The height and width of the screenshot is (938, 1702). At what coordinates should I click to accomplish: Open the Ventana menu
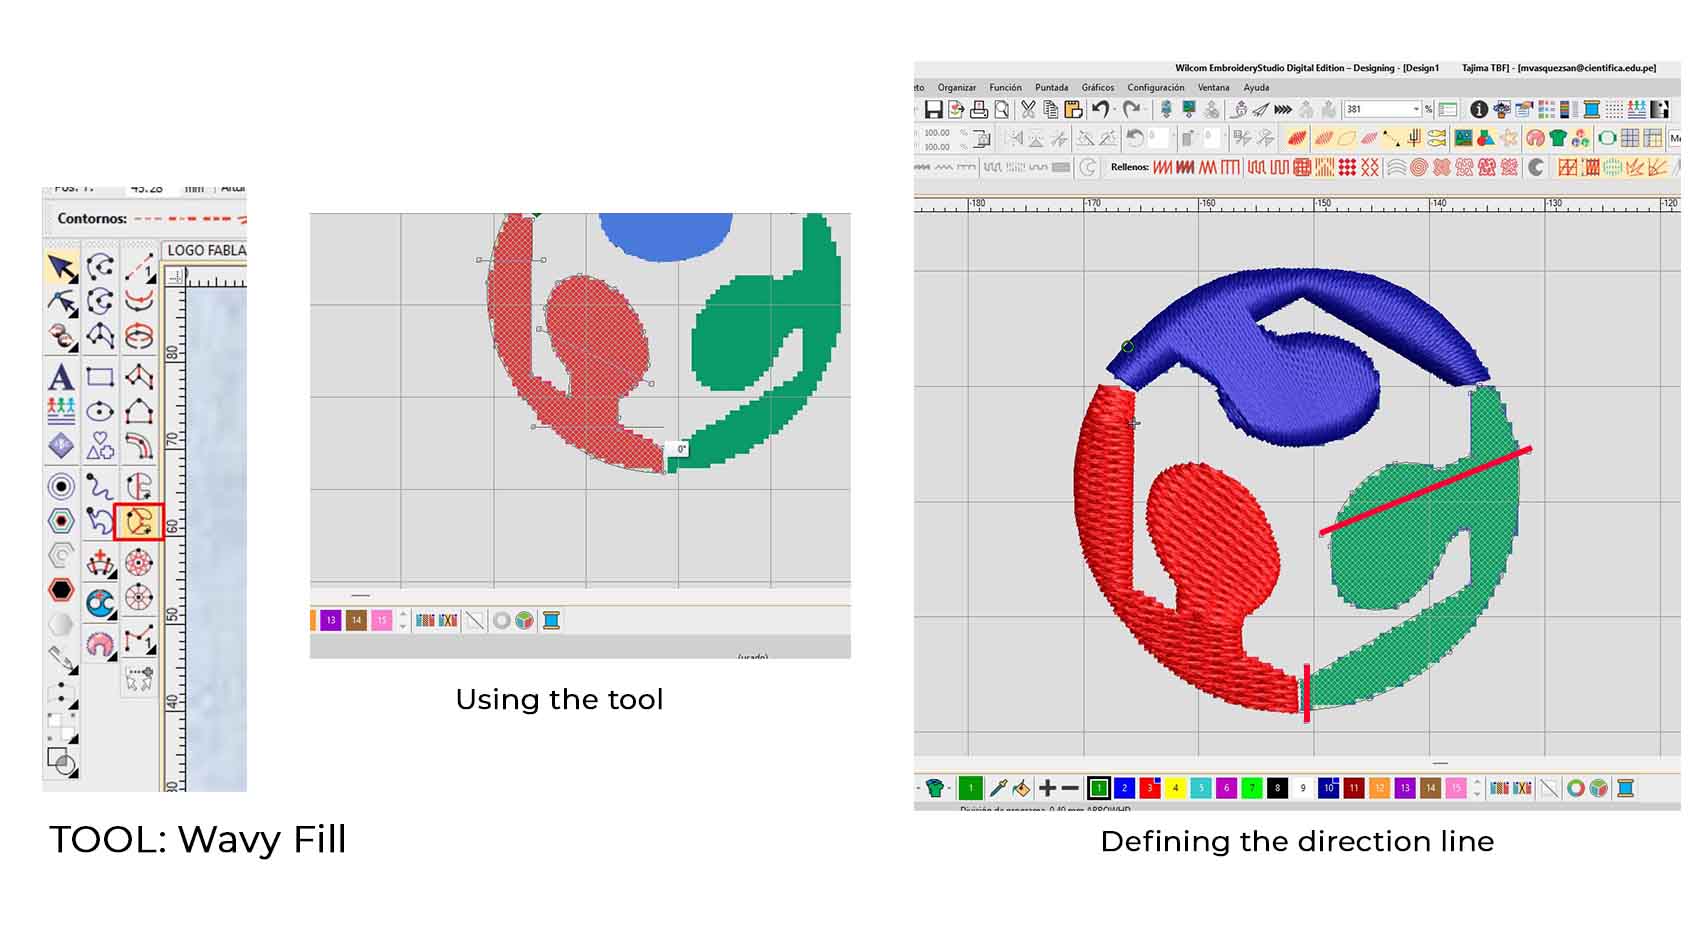1213,88
